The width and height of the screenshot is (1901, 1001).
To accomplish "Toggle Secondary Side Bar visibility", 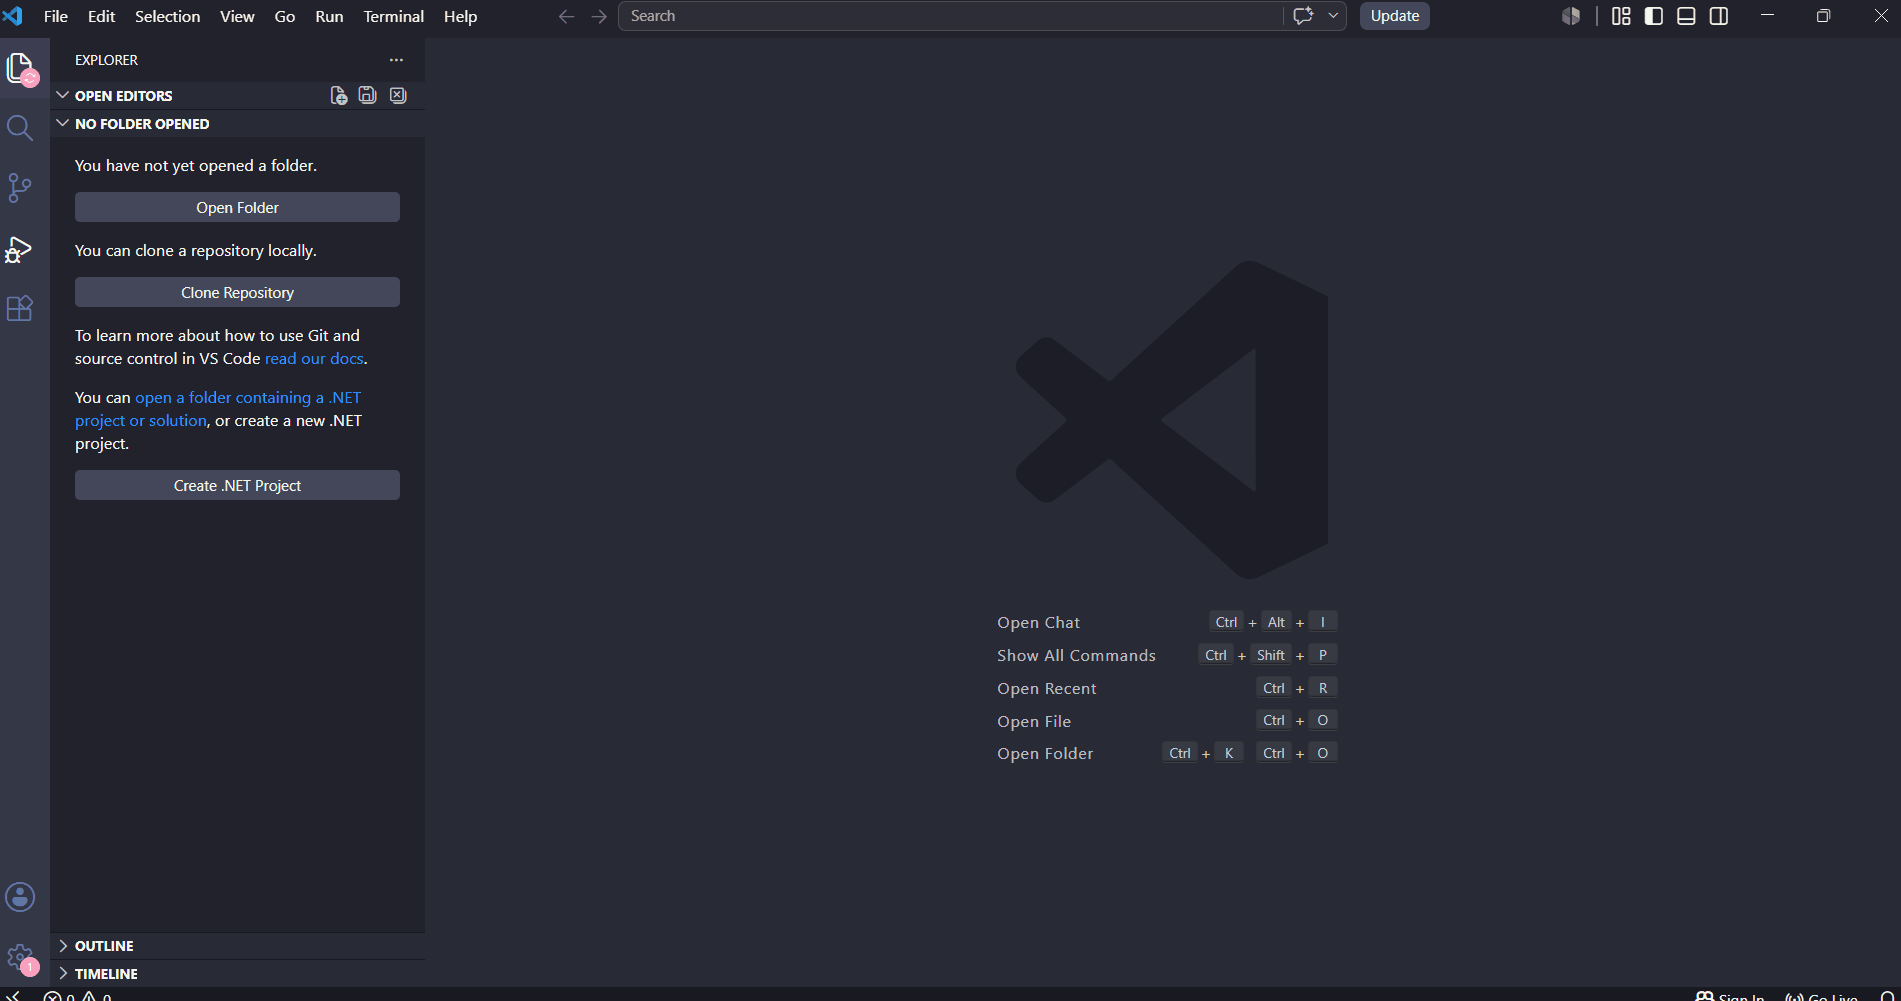I will [x=1719, y=16].
